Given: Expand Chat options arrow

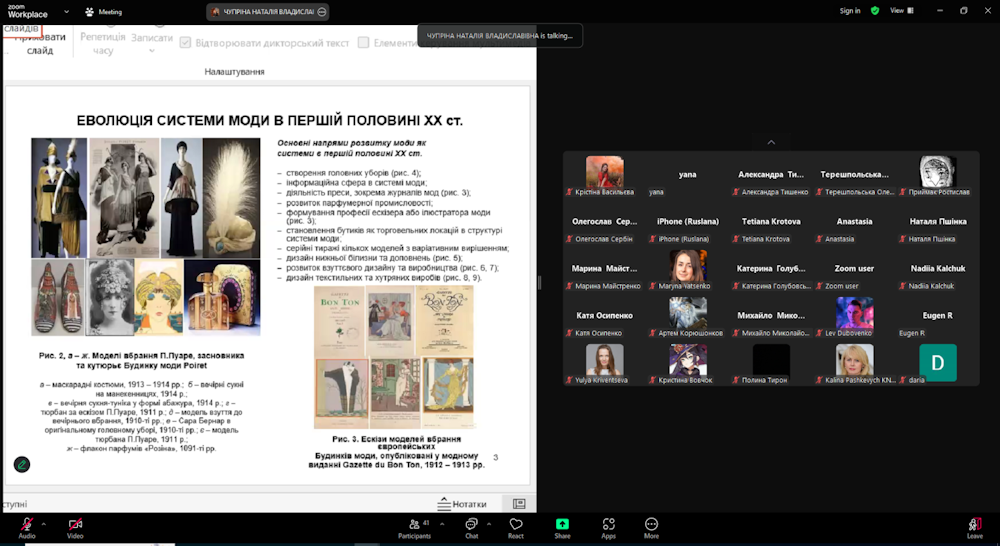Looking at the screenshot, I should 489,524.
